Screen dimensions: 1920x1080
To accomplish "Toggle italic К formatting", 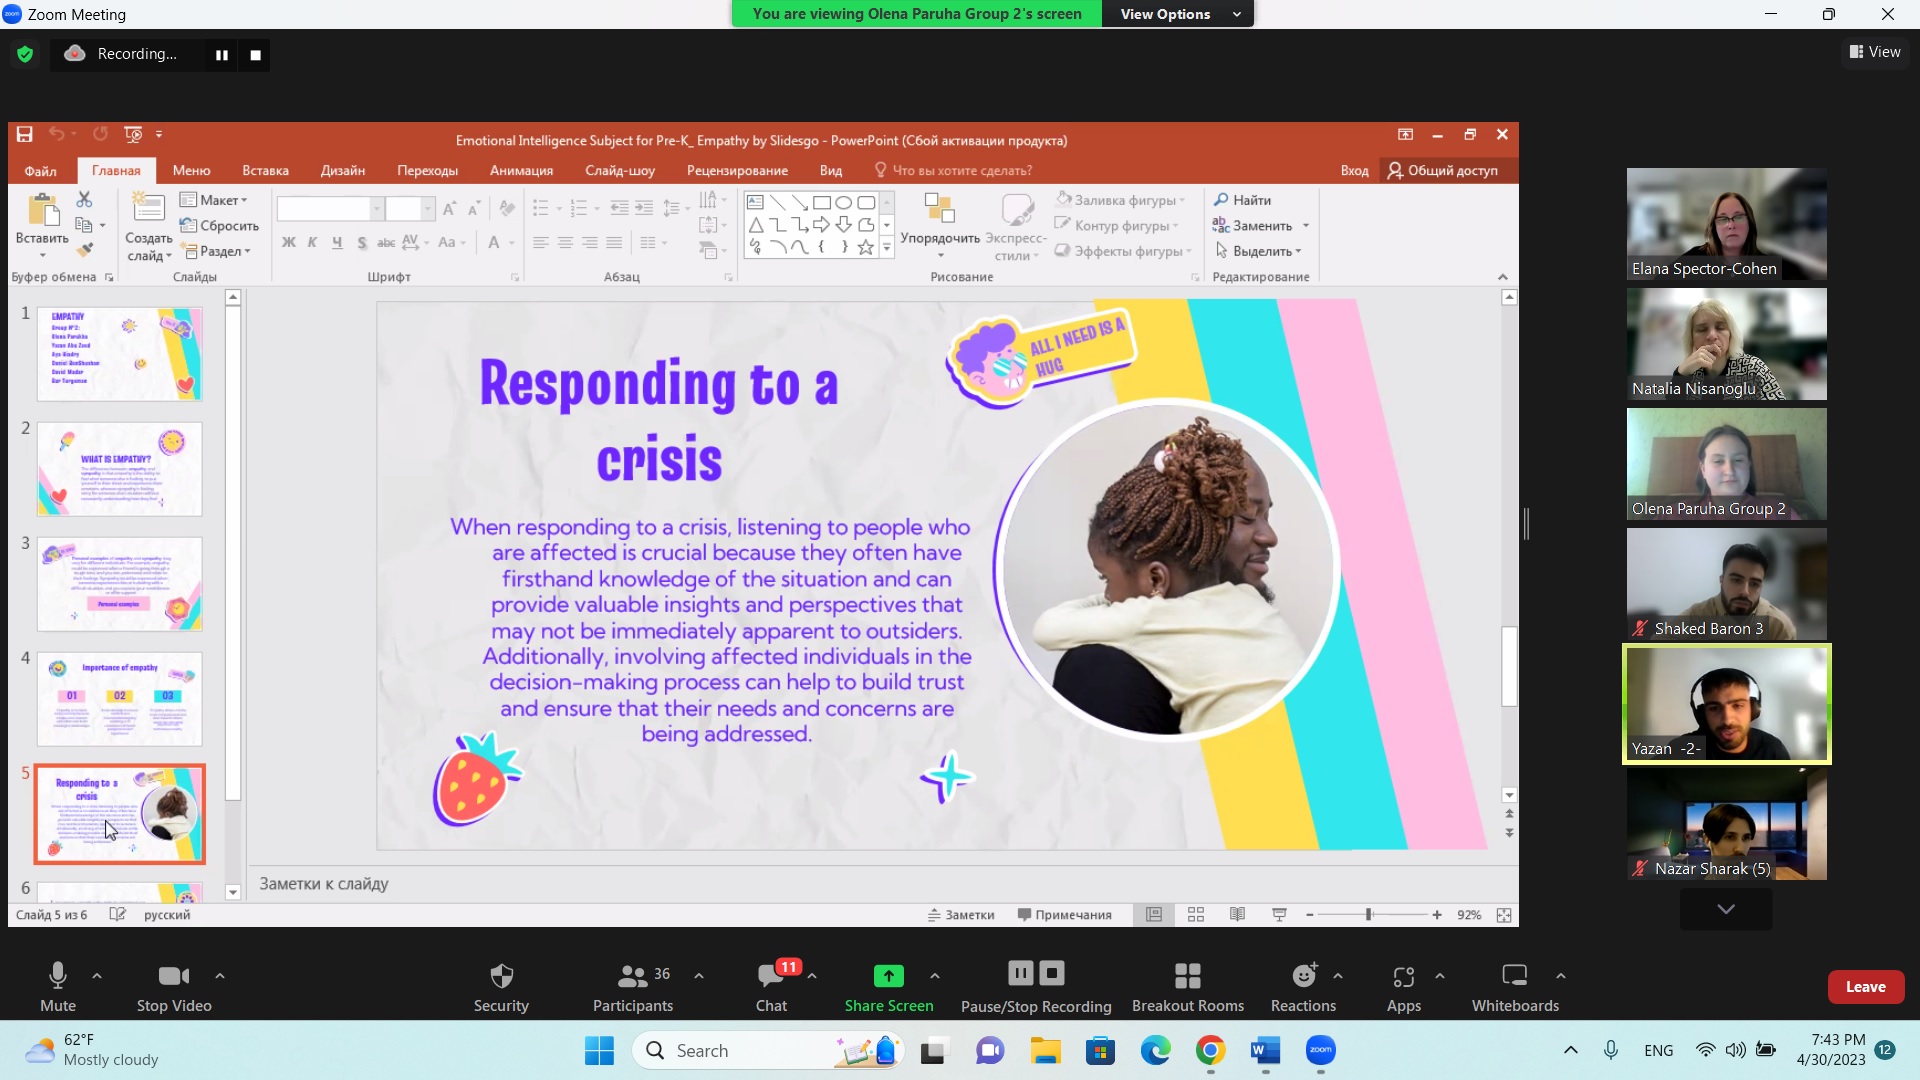I will 313,242.
